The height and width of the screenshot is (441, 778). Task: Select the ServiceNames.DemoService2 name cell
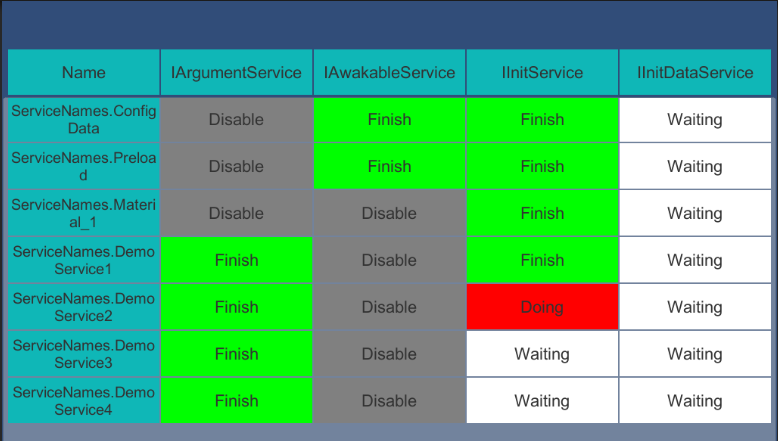pyautogui.click(x=84, y=307)
